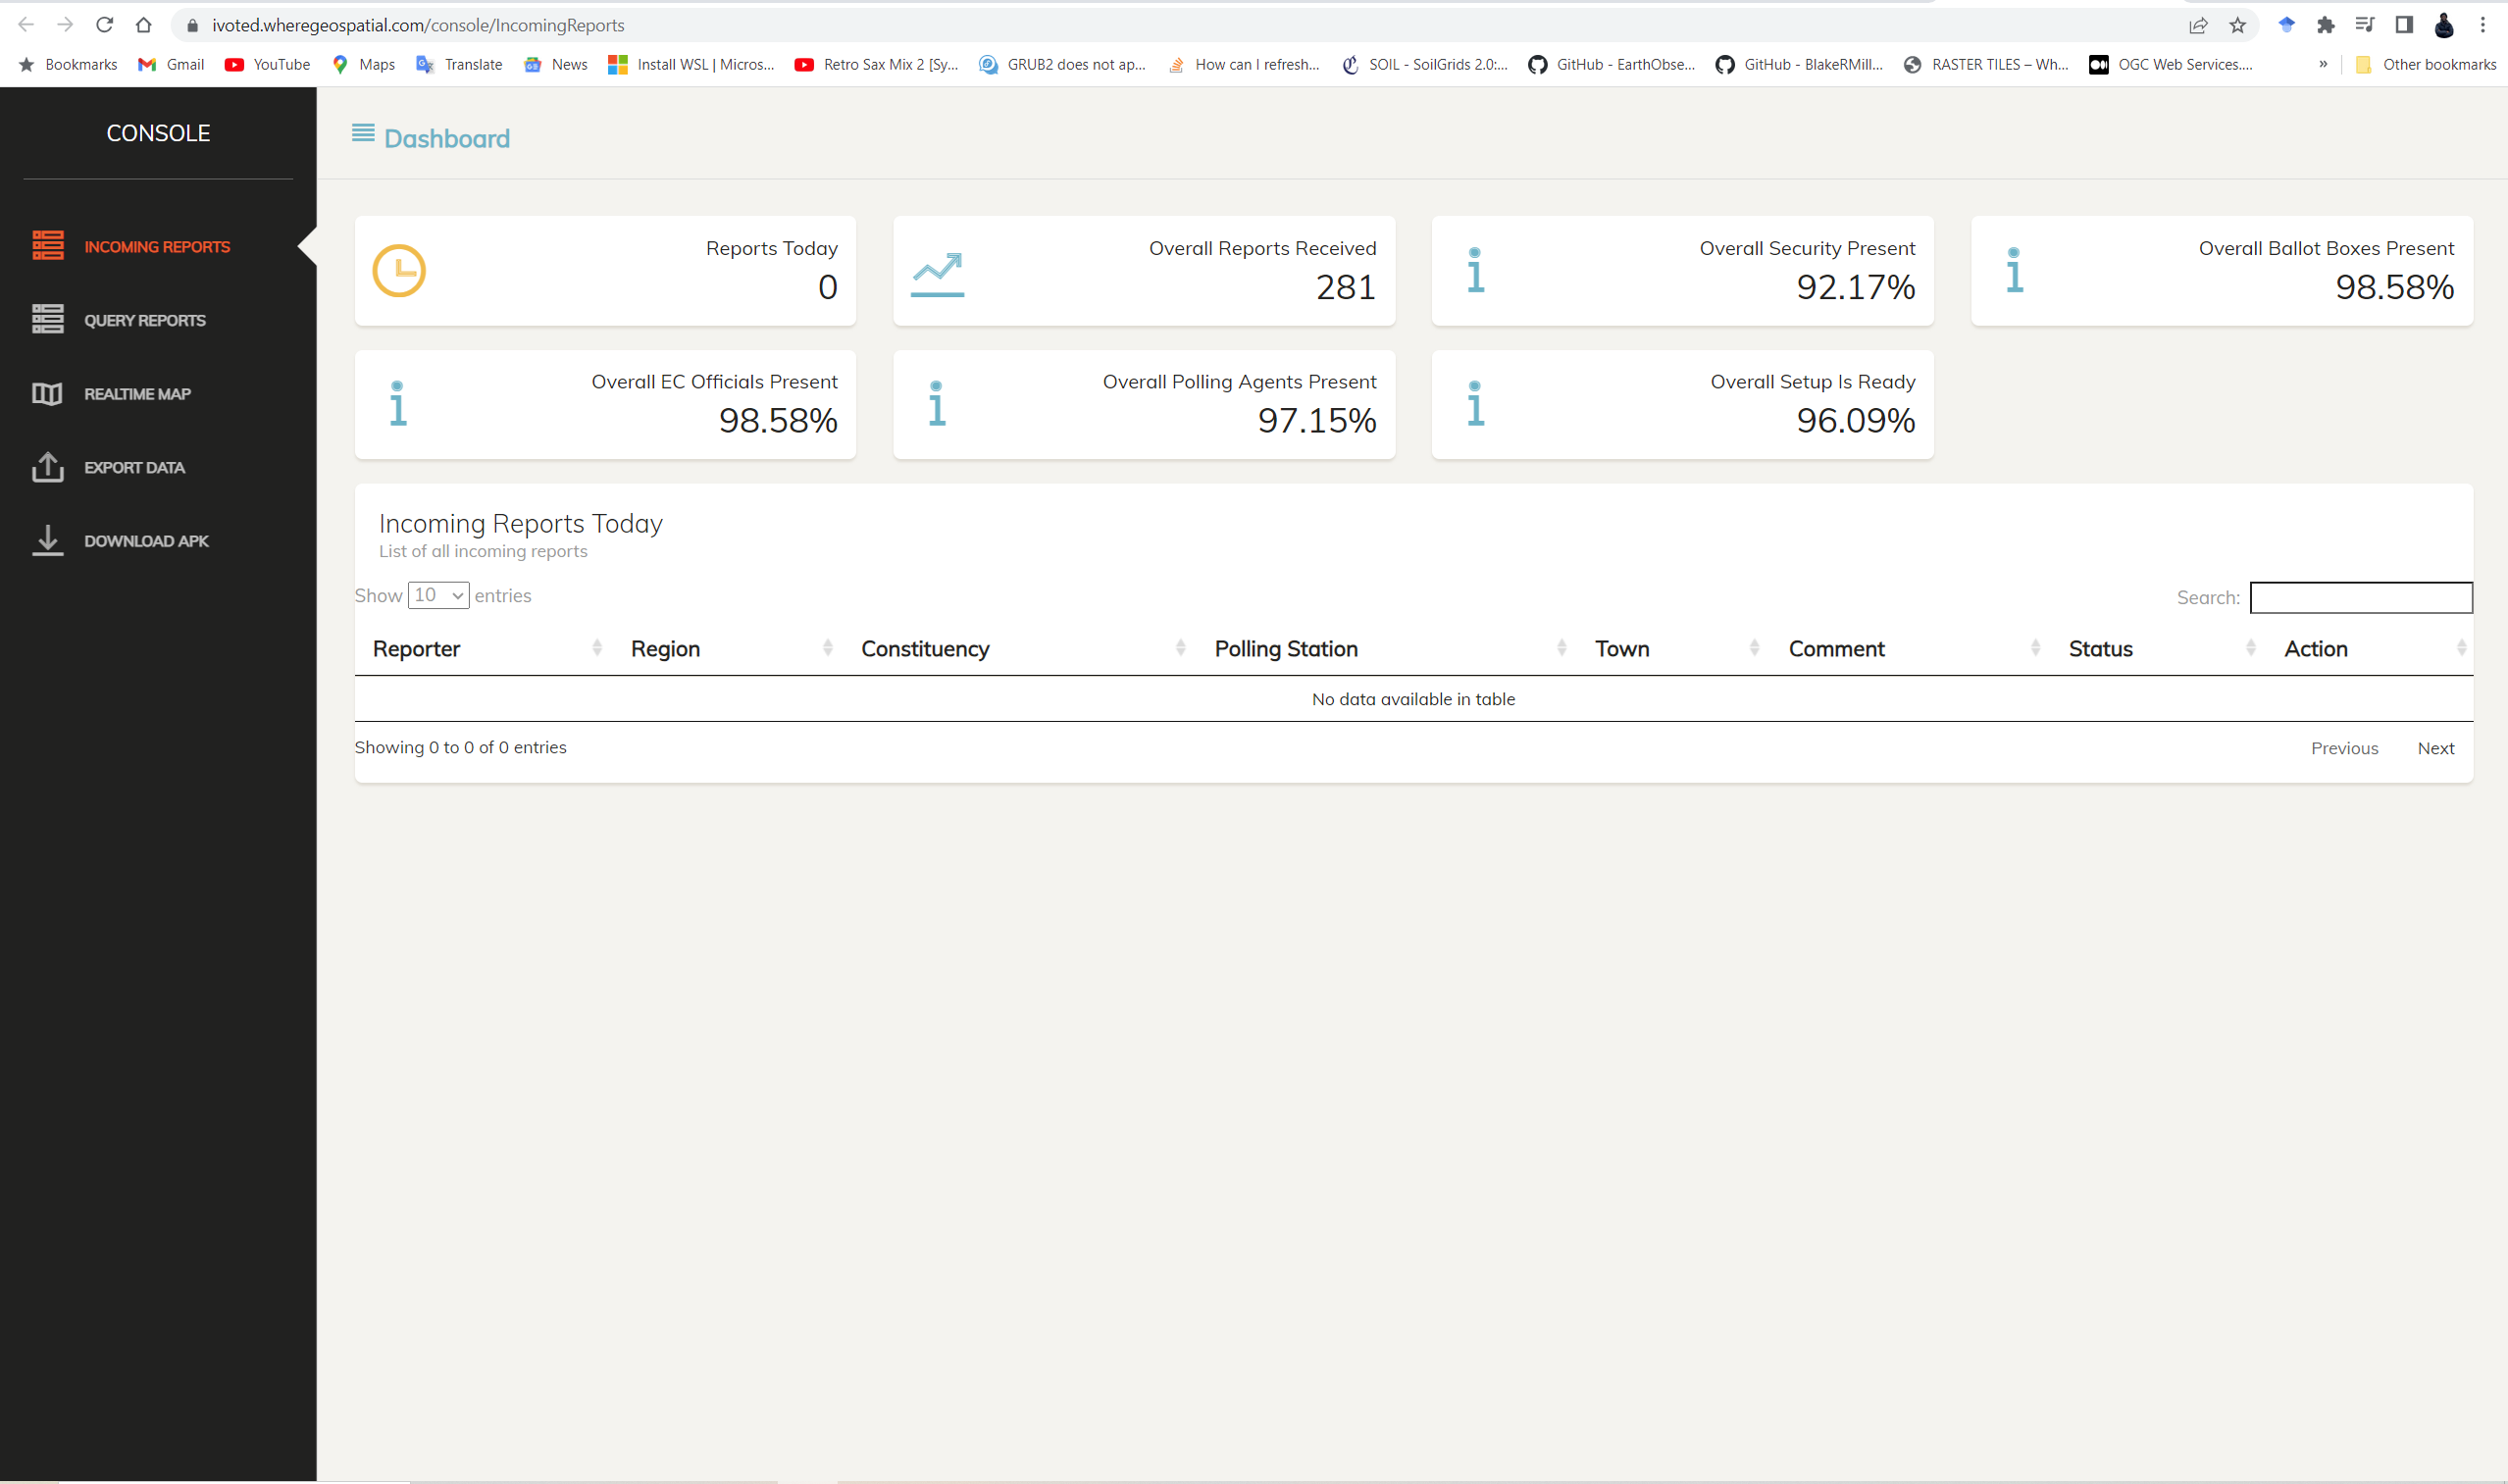Bookmark this page with the star icon

pyautogui.click(x=2238, y=25)
